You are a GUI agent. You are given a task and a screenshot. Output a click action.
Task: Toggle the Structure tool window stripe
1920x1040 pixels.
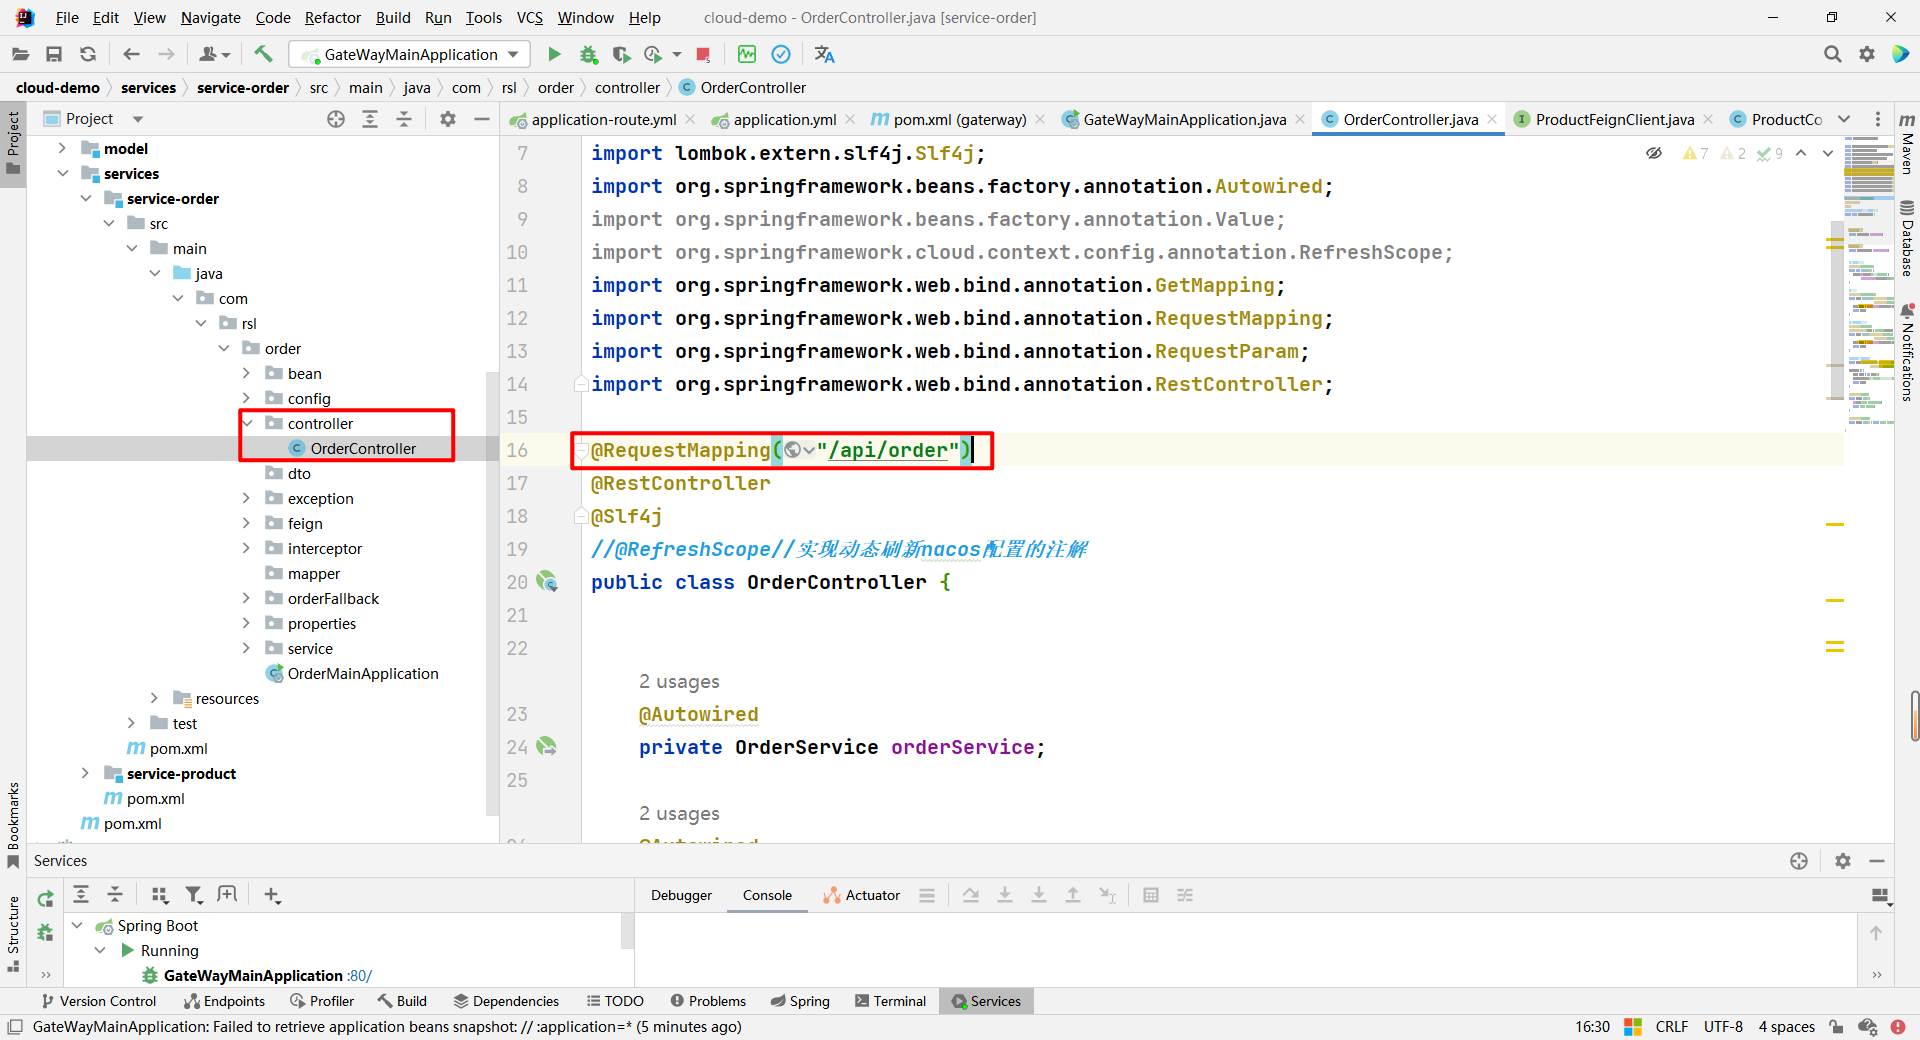pos(13,934)
